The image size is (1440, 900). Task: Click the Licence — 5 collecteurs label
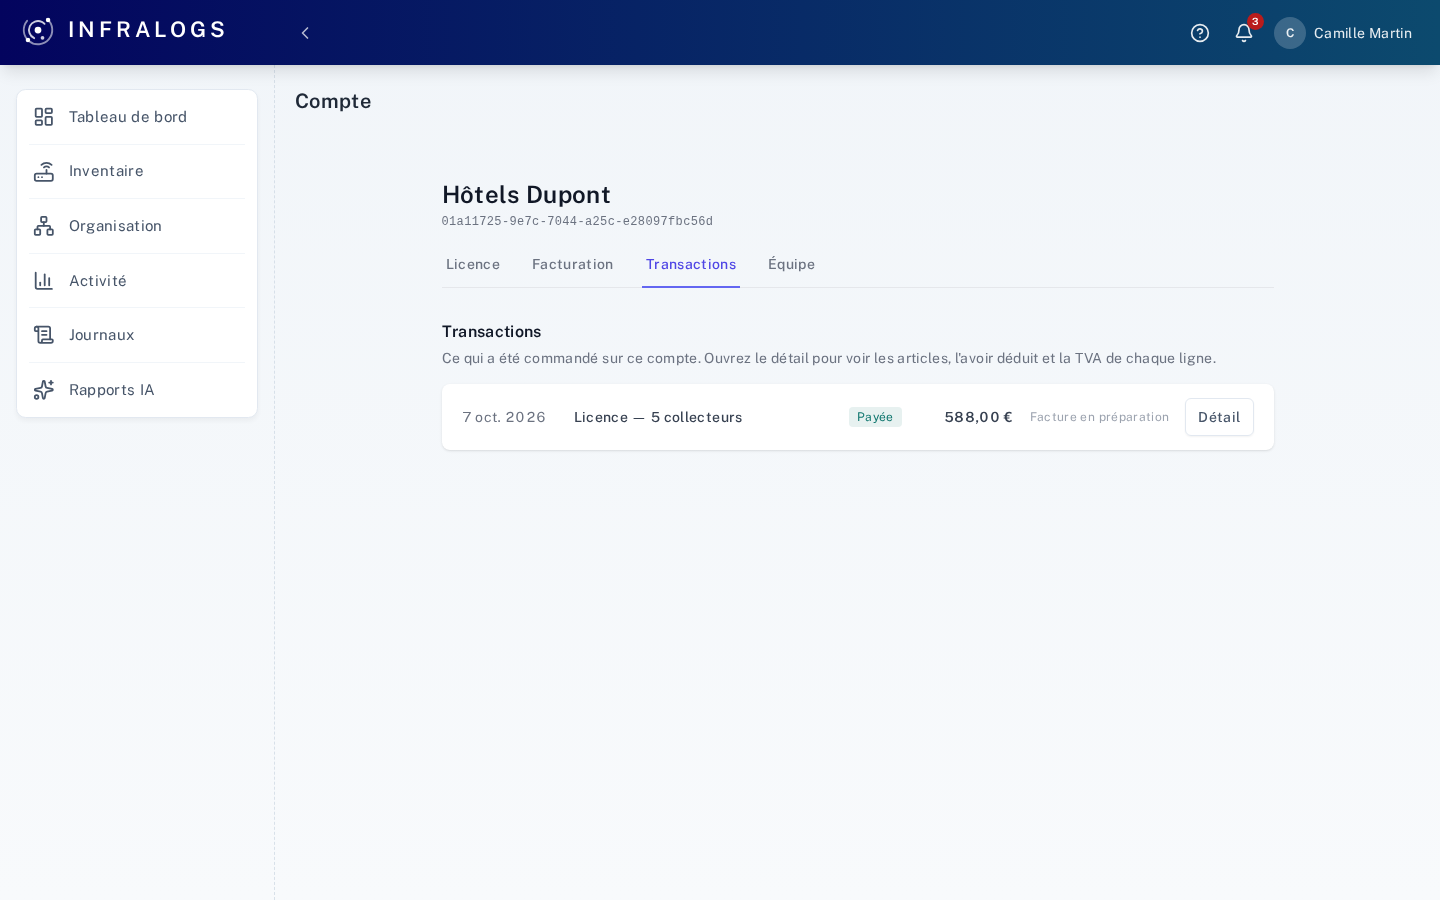click(658, 417)
